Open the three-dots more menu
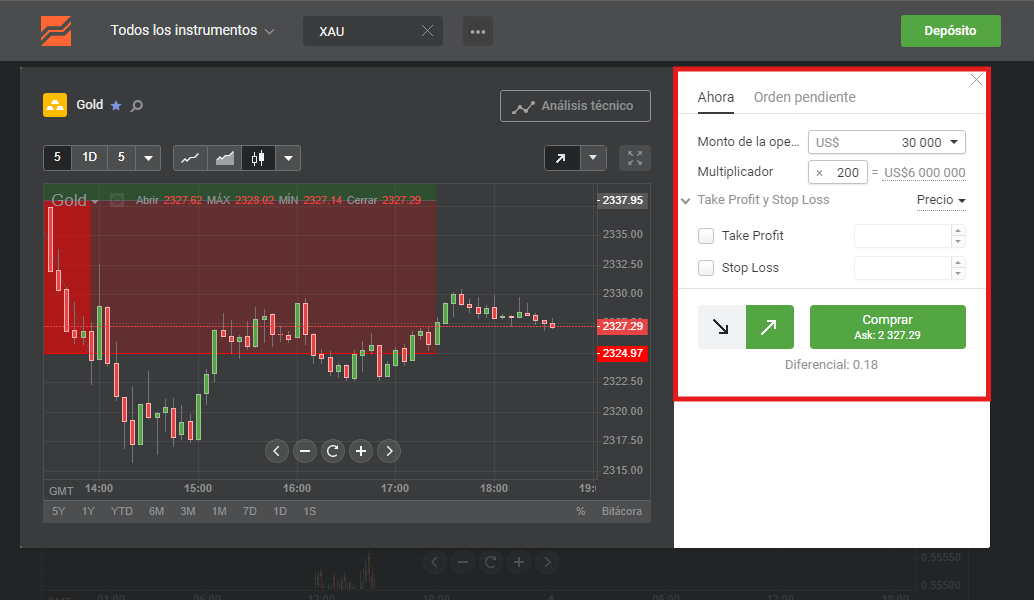This screenshot has height=600, width=1034. tap(478, 31)
